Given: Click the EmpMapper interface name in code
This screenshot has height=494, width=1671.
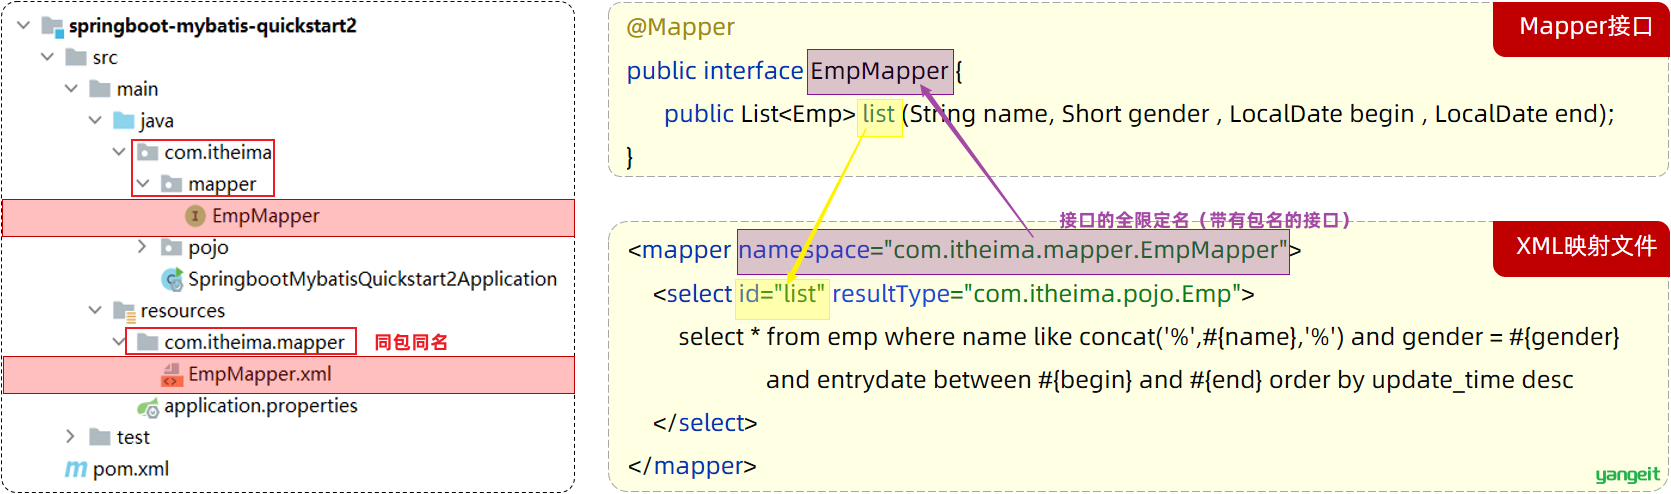Looking at the screenshot, I should (x=879, y=71).
